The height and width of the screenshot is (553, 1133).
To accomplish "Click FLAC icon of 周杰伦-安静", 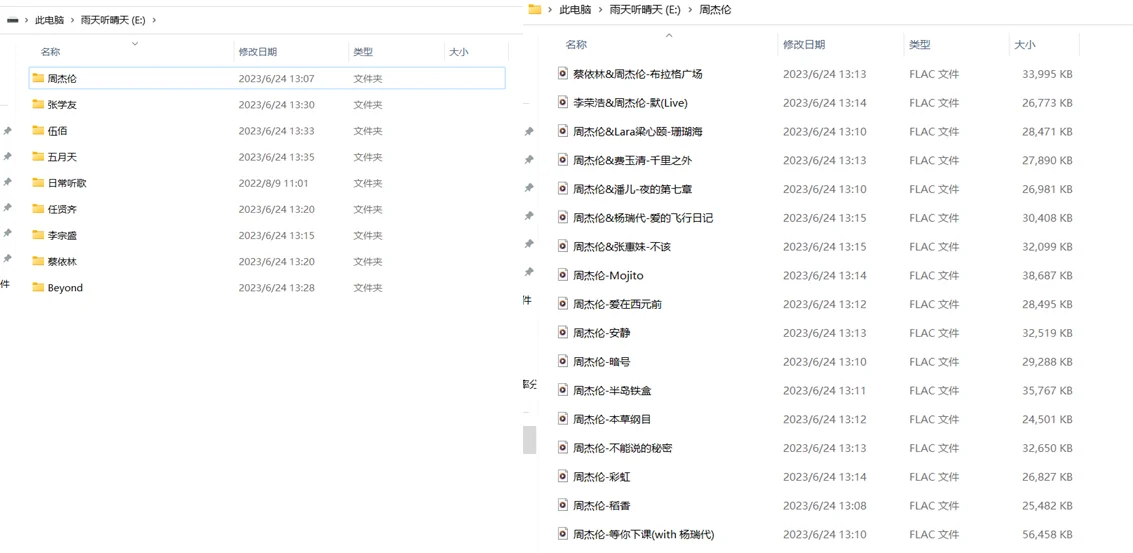I will [x=563, y=332].
